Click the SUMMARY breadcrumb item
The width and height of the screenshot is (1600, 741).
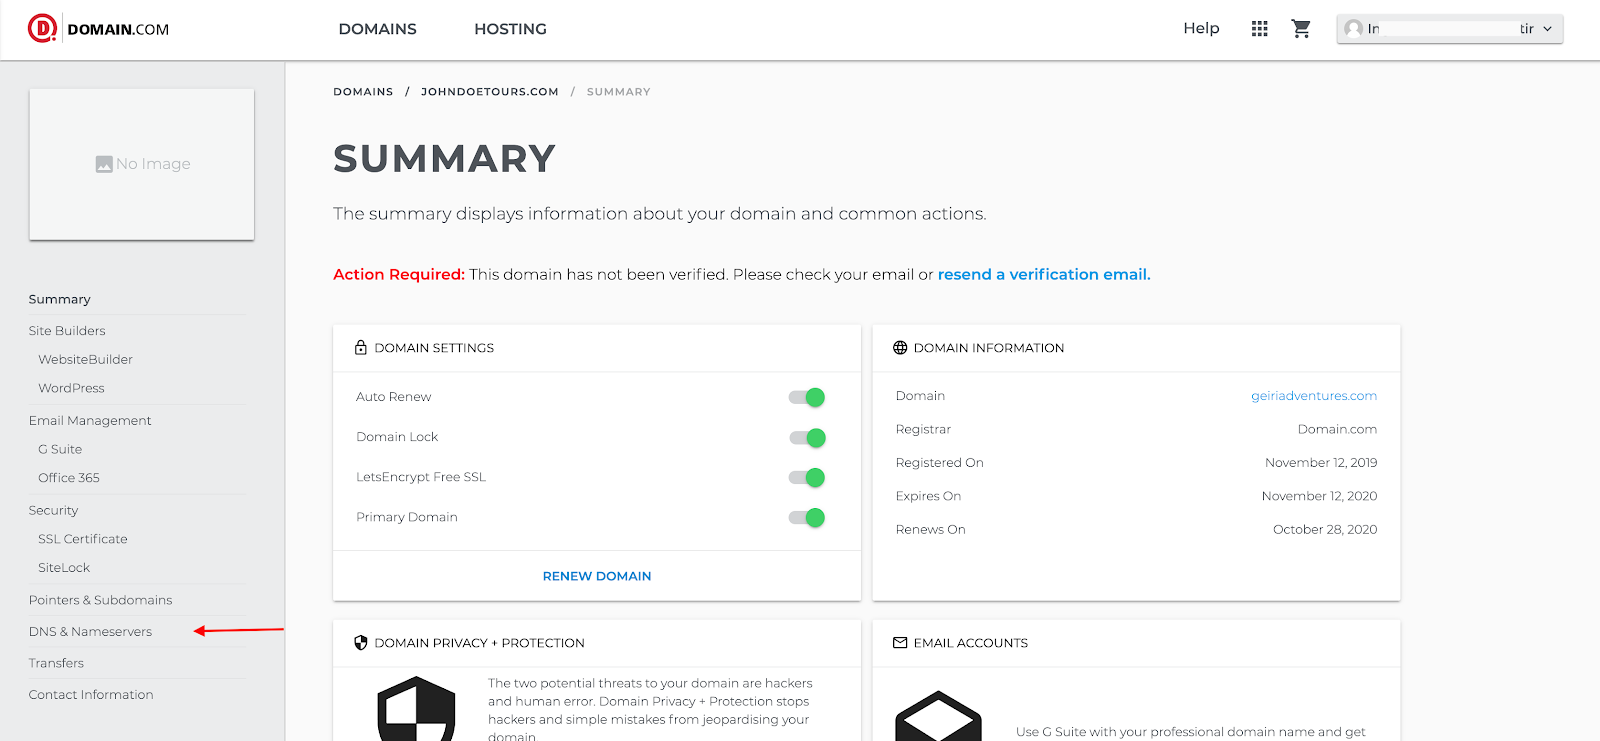tap(619, 92)
